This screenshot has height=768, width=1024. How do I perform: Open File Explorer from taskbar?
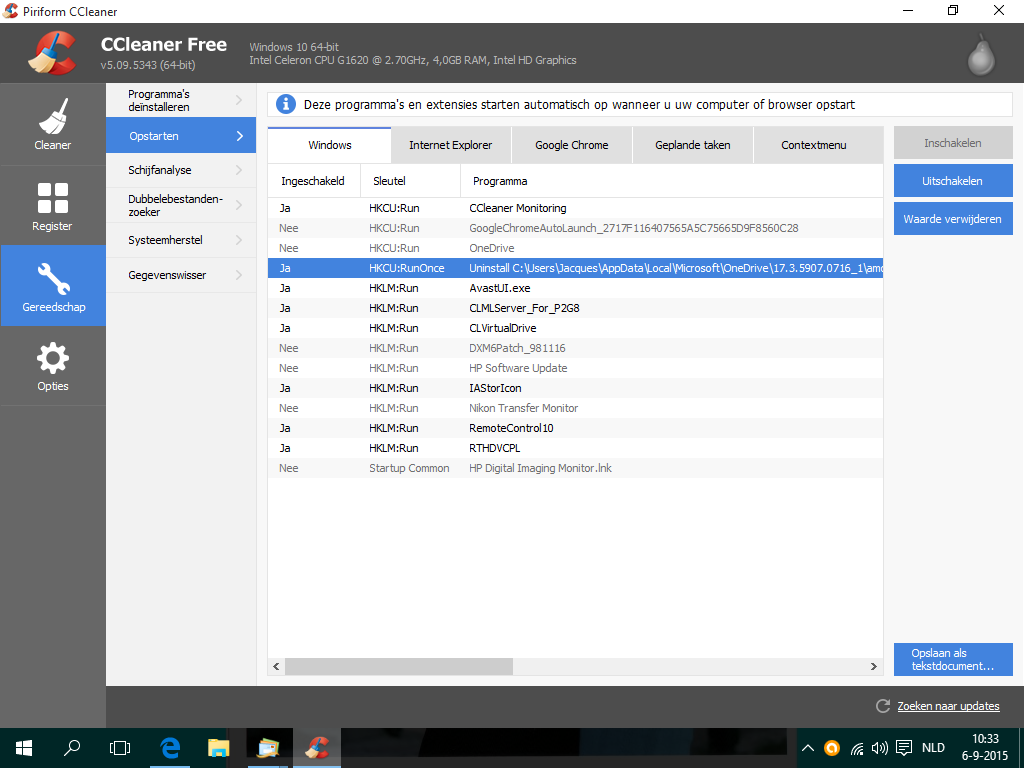click(218, 747)
